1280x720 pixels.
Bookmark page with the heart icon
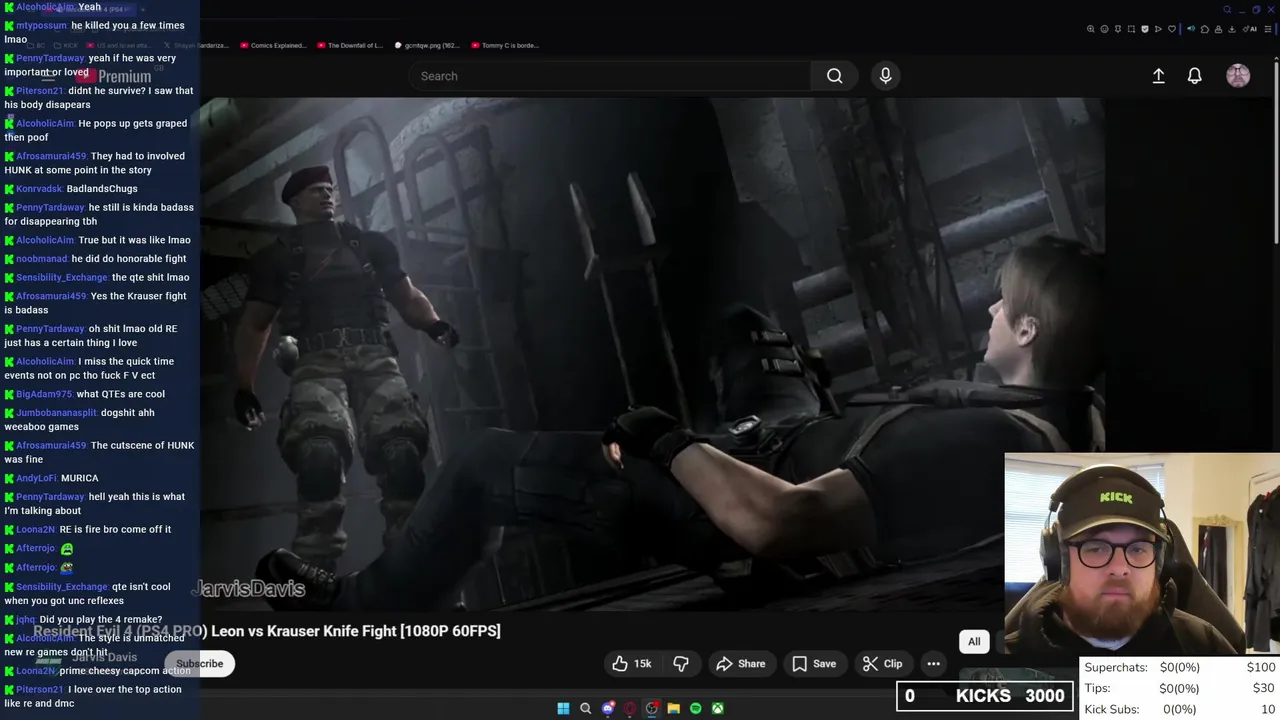[1172, 29]
